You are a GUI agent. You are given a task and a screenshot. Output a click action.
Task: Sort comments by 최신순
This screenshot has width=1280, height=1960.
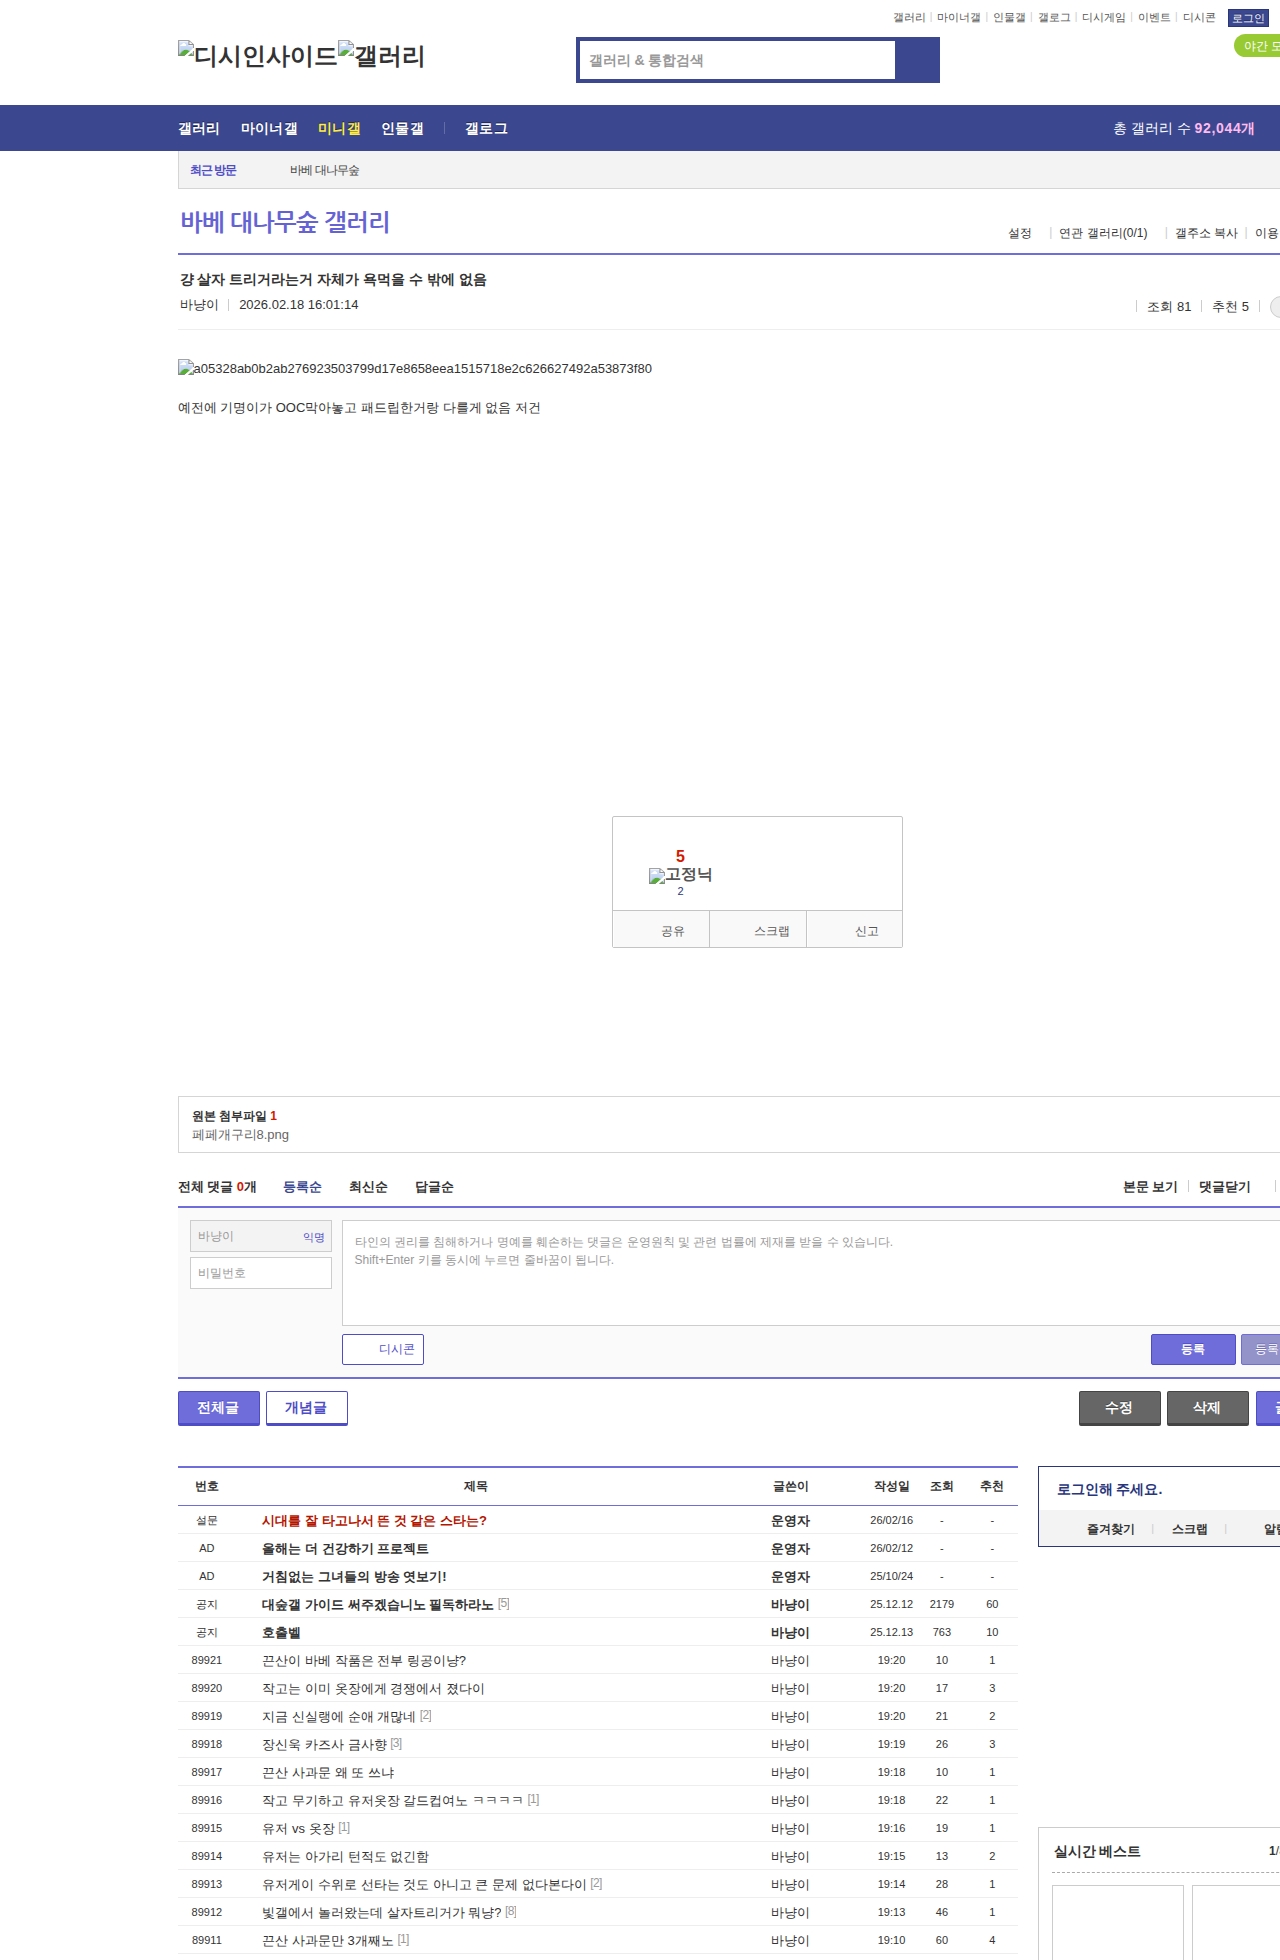(368, 1187)
